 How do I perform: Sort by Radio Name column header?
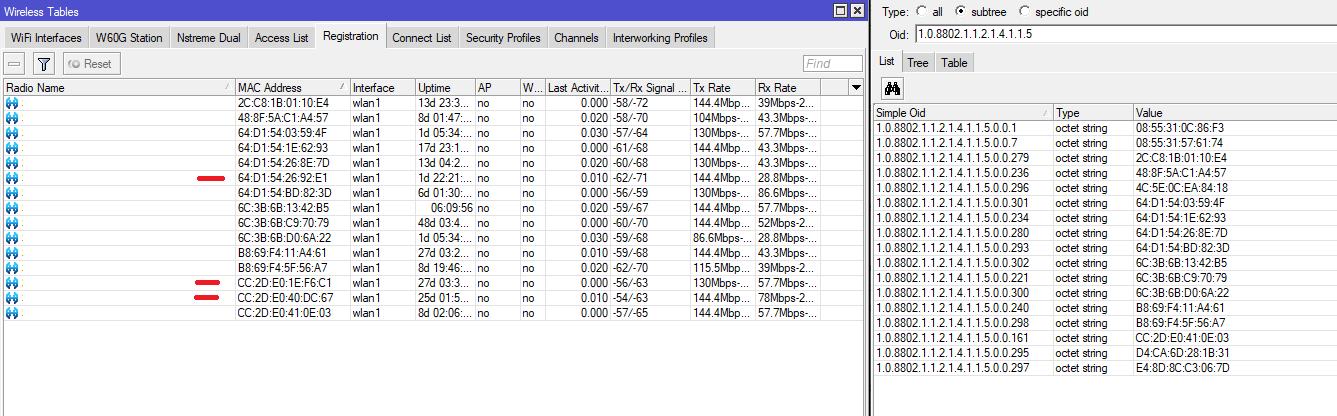click(119, 88)
